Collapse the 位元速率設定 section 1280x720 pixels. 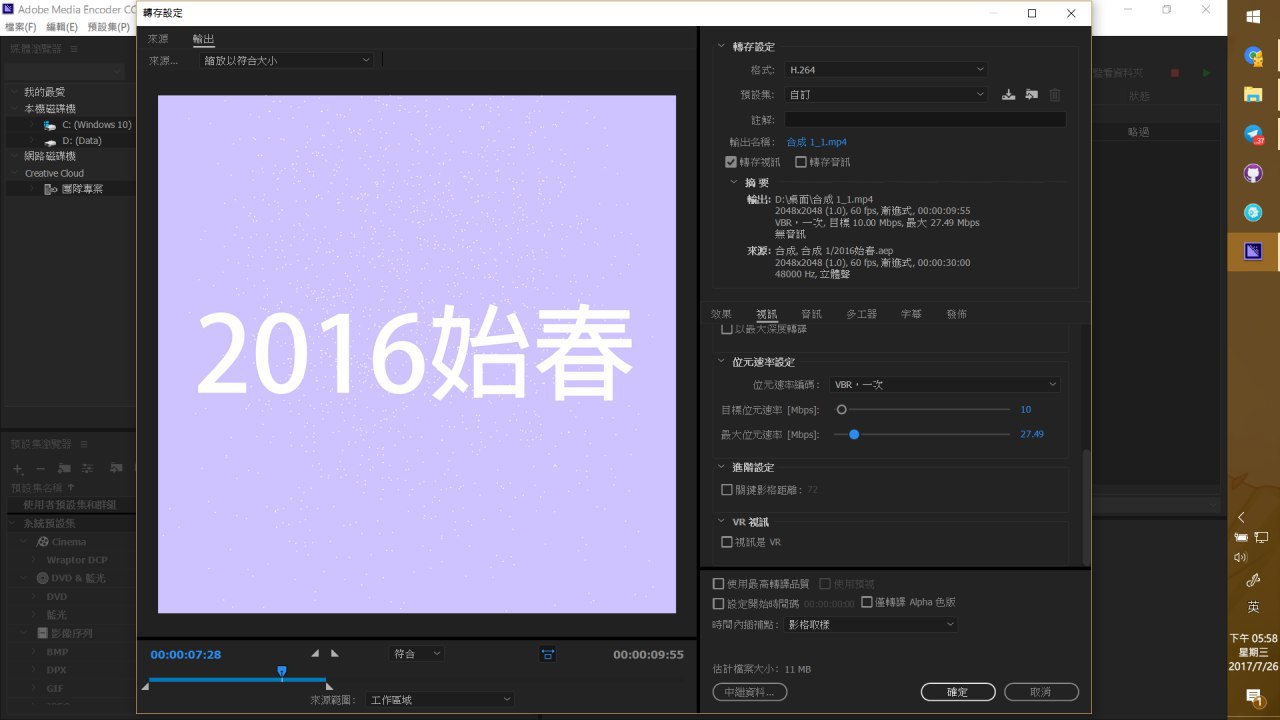[721, 362]
